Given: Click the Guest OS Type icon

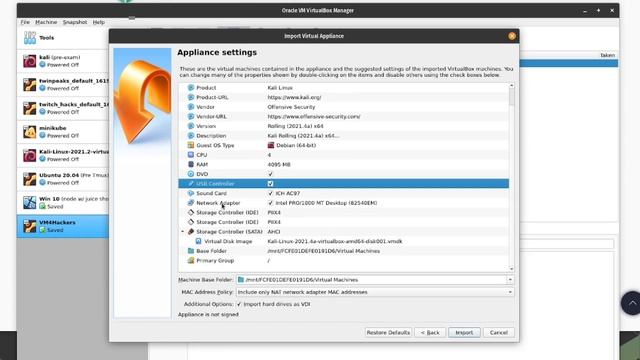Looking at the screenshot, I should coord(191,145).
